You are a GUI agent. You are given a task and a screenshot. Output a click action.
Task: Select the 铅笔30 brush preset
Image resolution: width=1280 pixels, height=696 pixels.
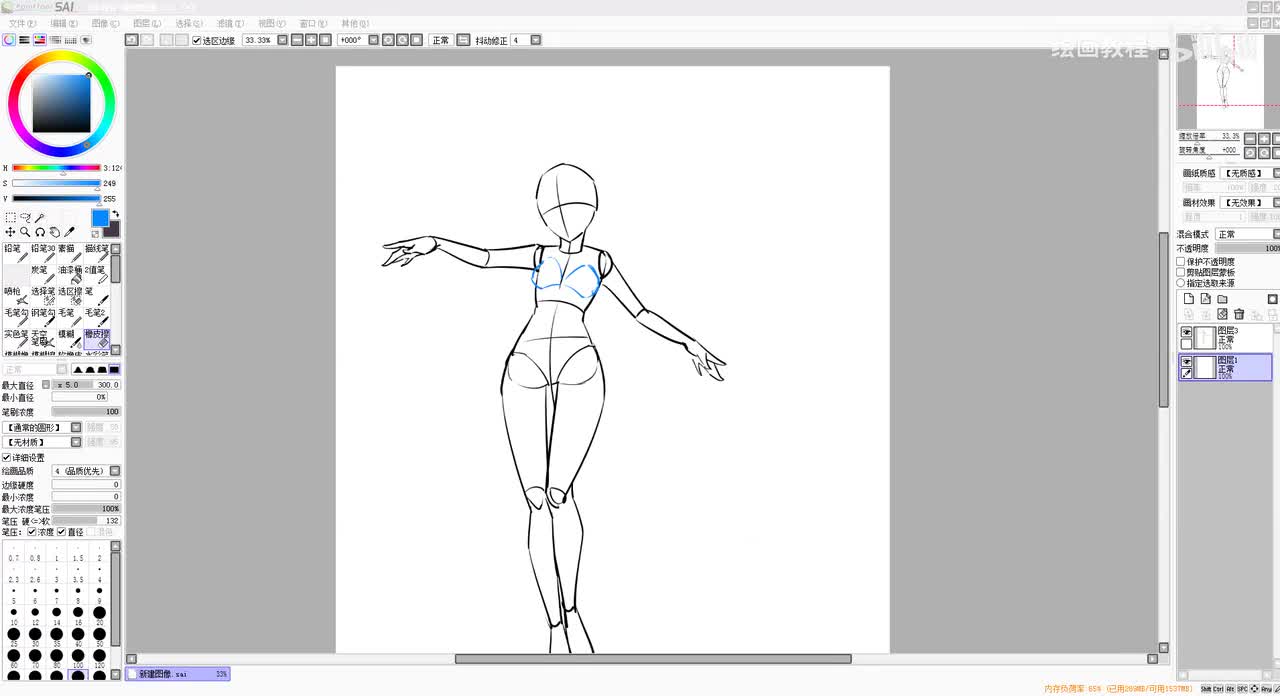coord(42,253)
